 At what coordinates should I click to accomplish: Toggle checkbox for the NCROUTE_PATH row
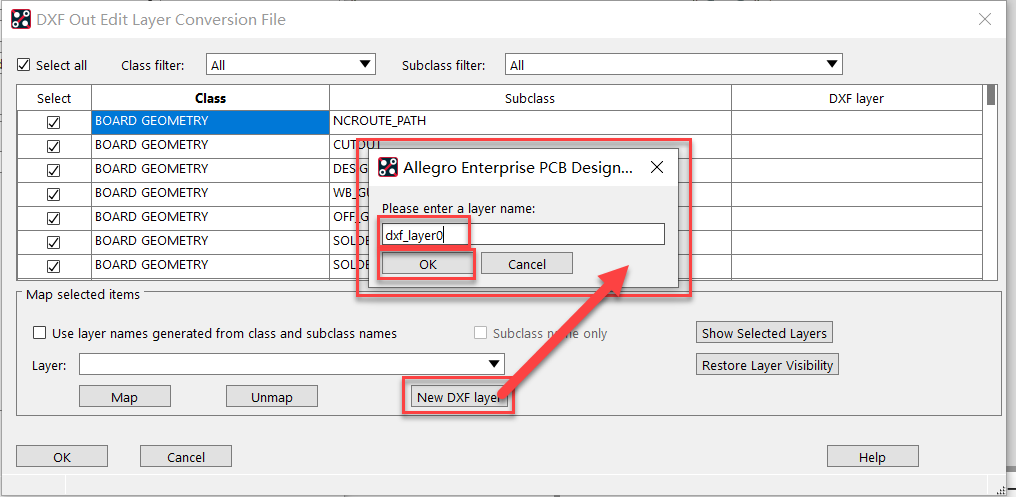pos(54,122)
